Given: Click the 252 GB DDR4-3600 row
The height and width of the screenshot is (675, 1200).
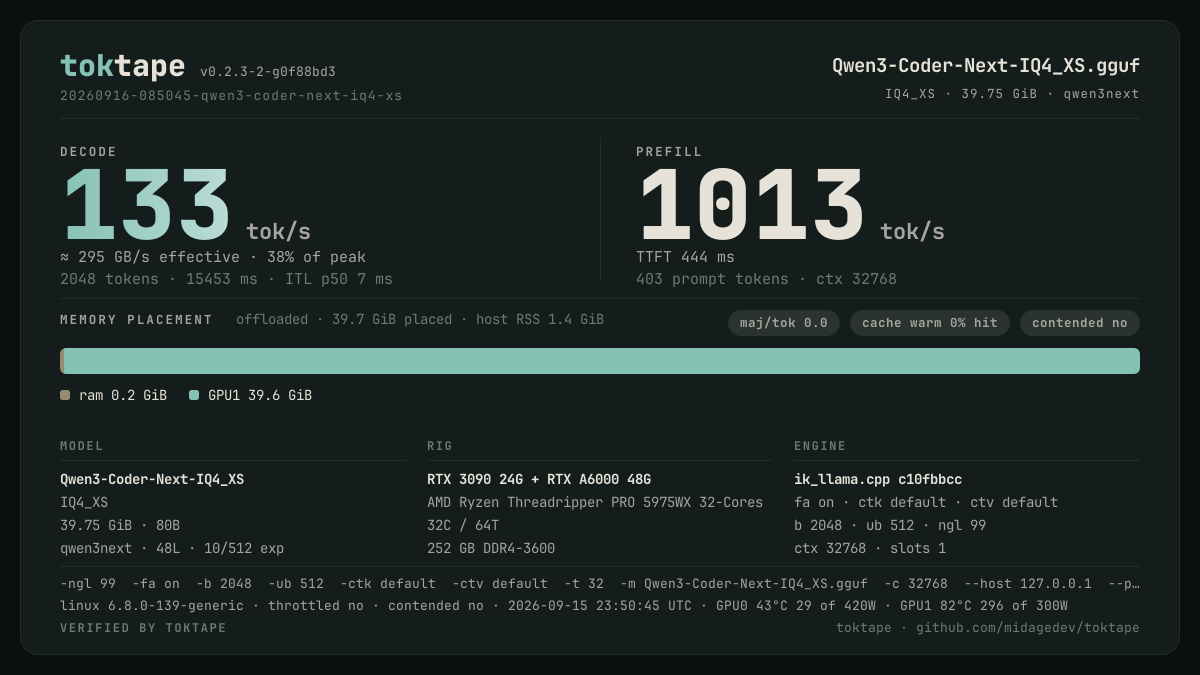Looking at the screenshot, I should (491, 549).
